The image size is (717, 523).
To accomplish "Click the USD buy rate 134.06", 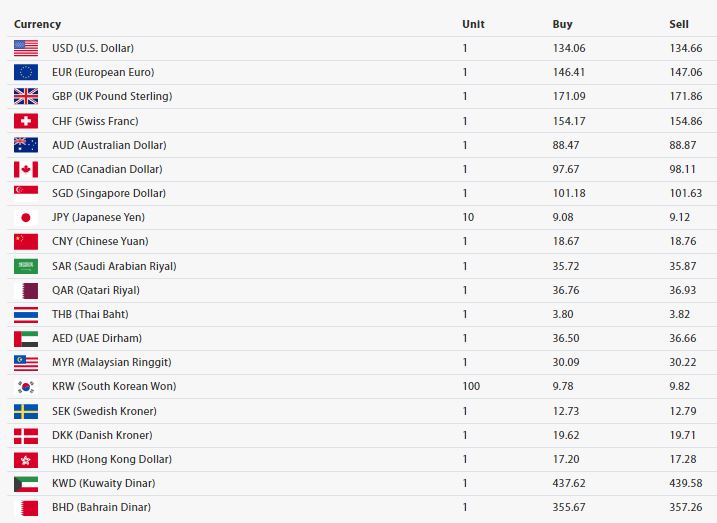I will tap(568, 48).
